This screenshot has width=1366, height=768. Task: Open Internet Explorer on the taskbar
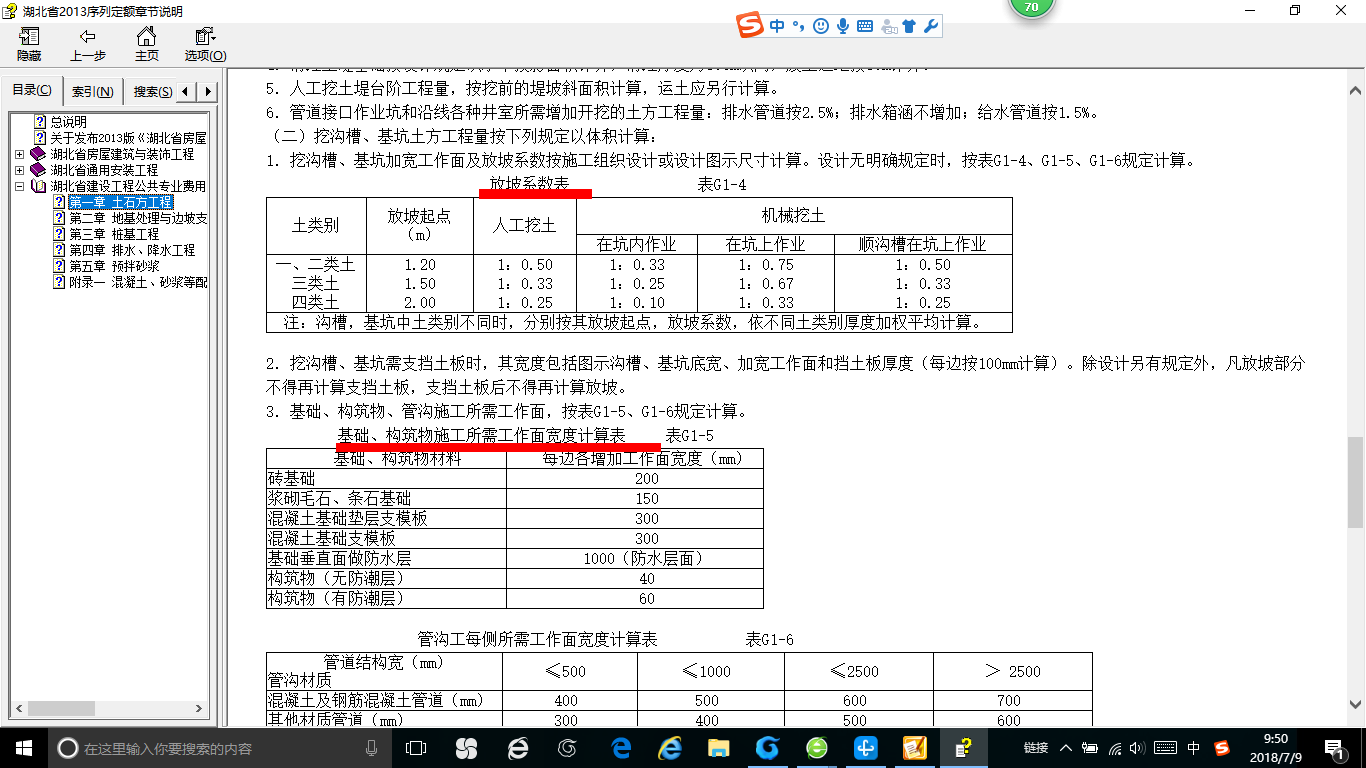click(669, 747)
